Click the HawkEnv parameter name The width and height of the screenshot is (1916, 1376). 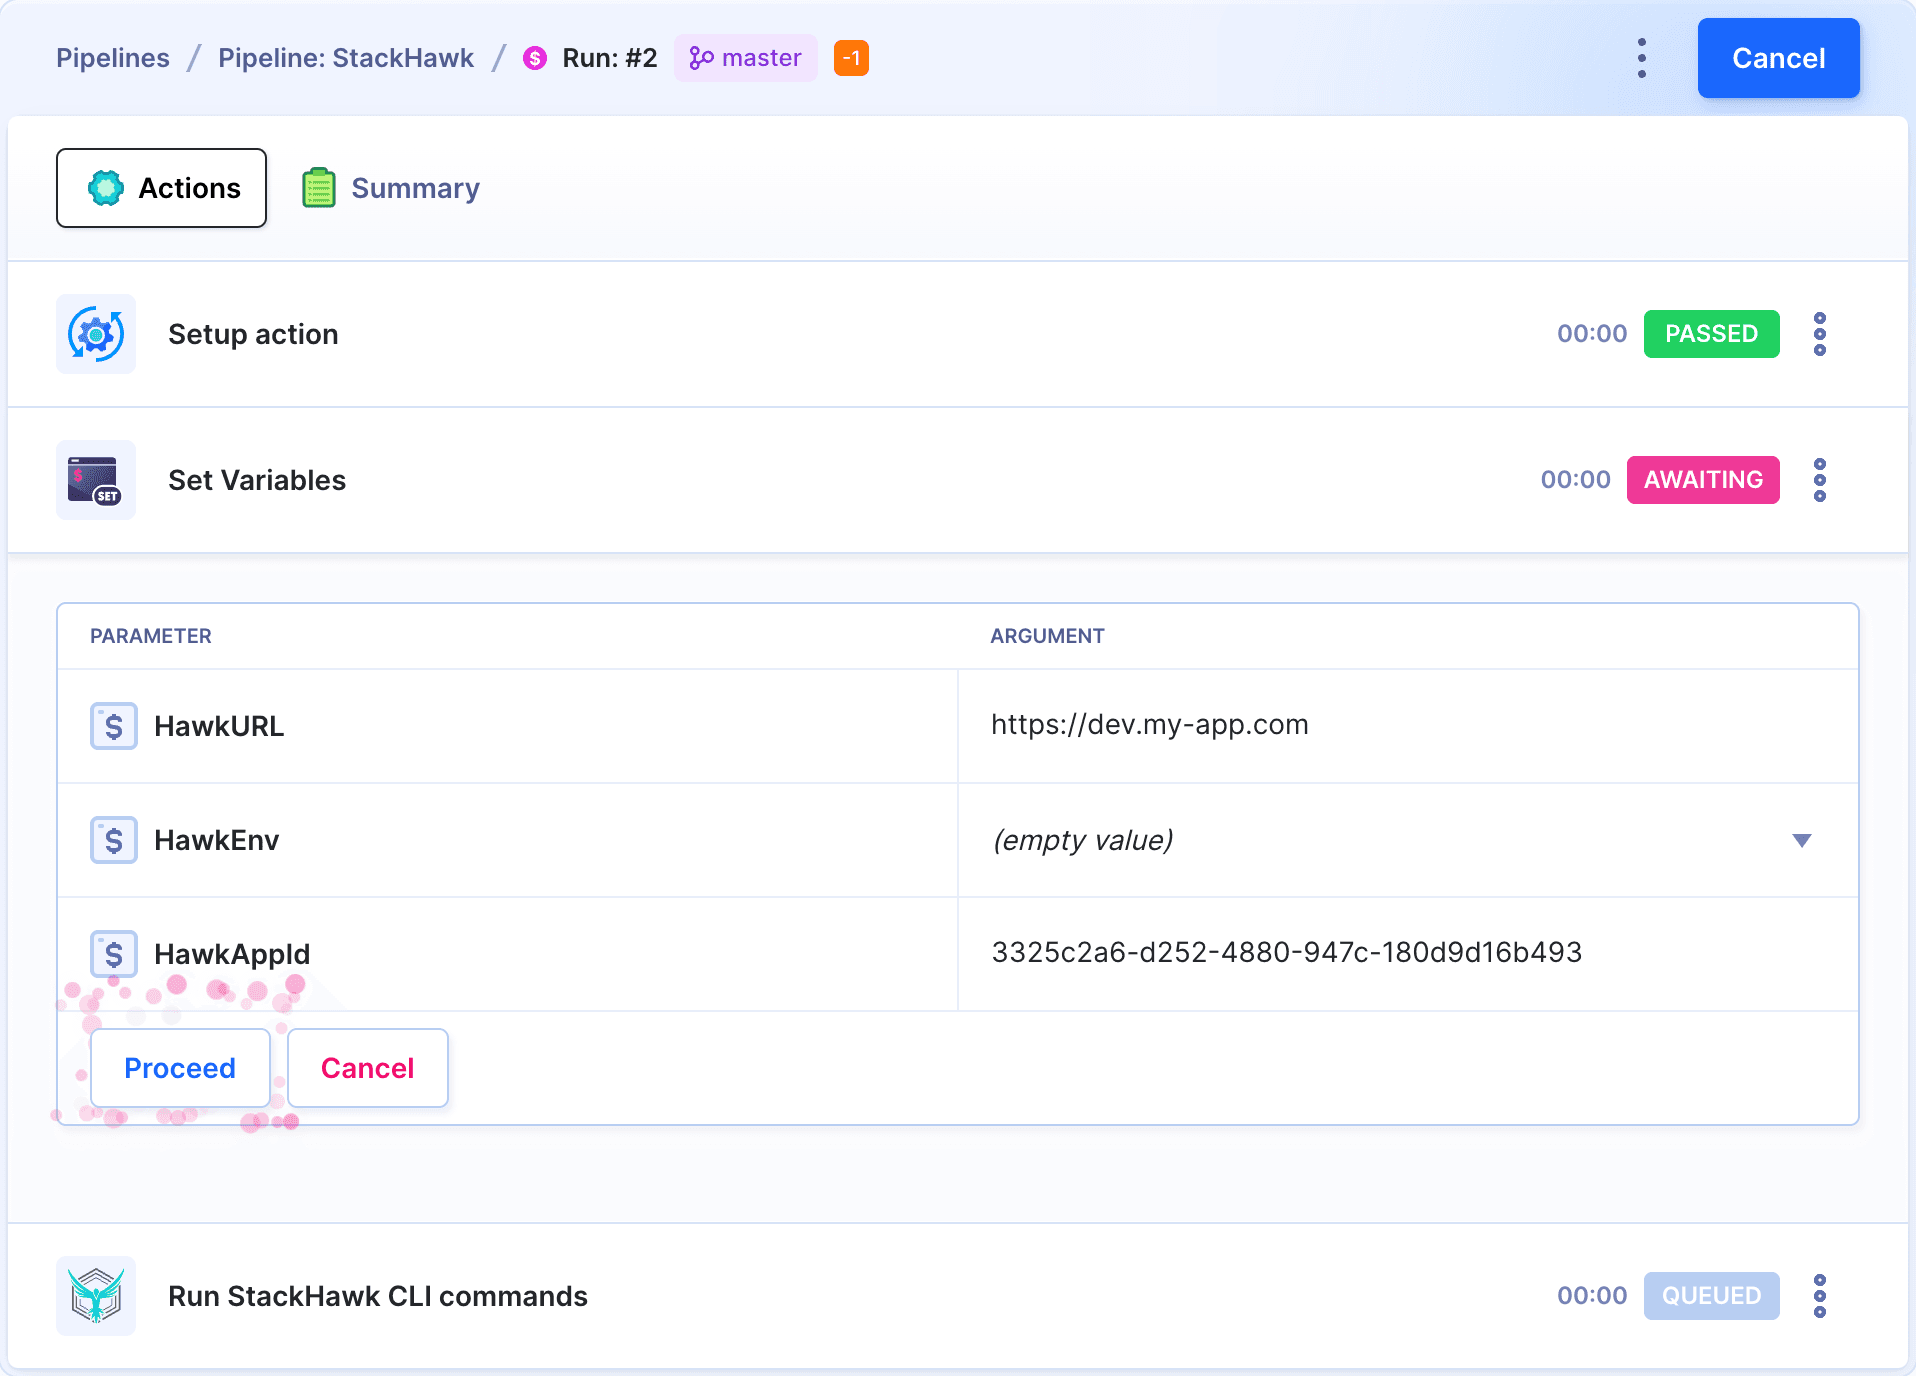(217, 840)
